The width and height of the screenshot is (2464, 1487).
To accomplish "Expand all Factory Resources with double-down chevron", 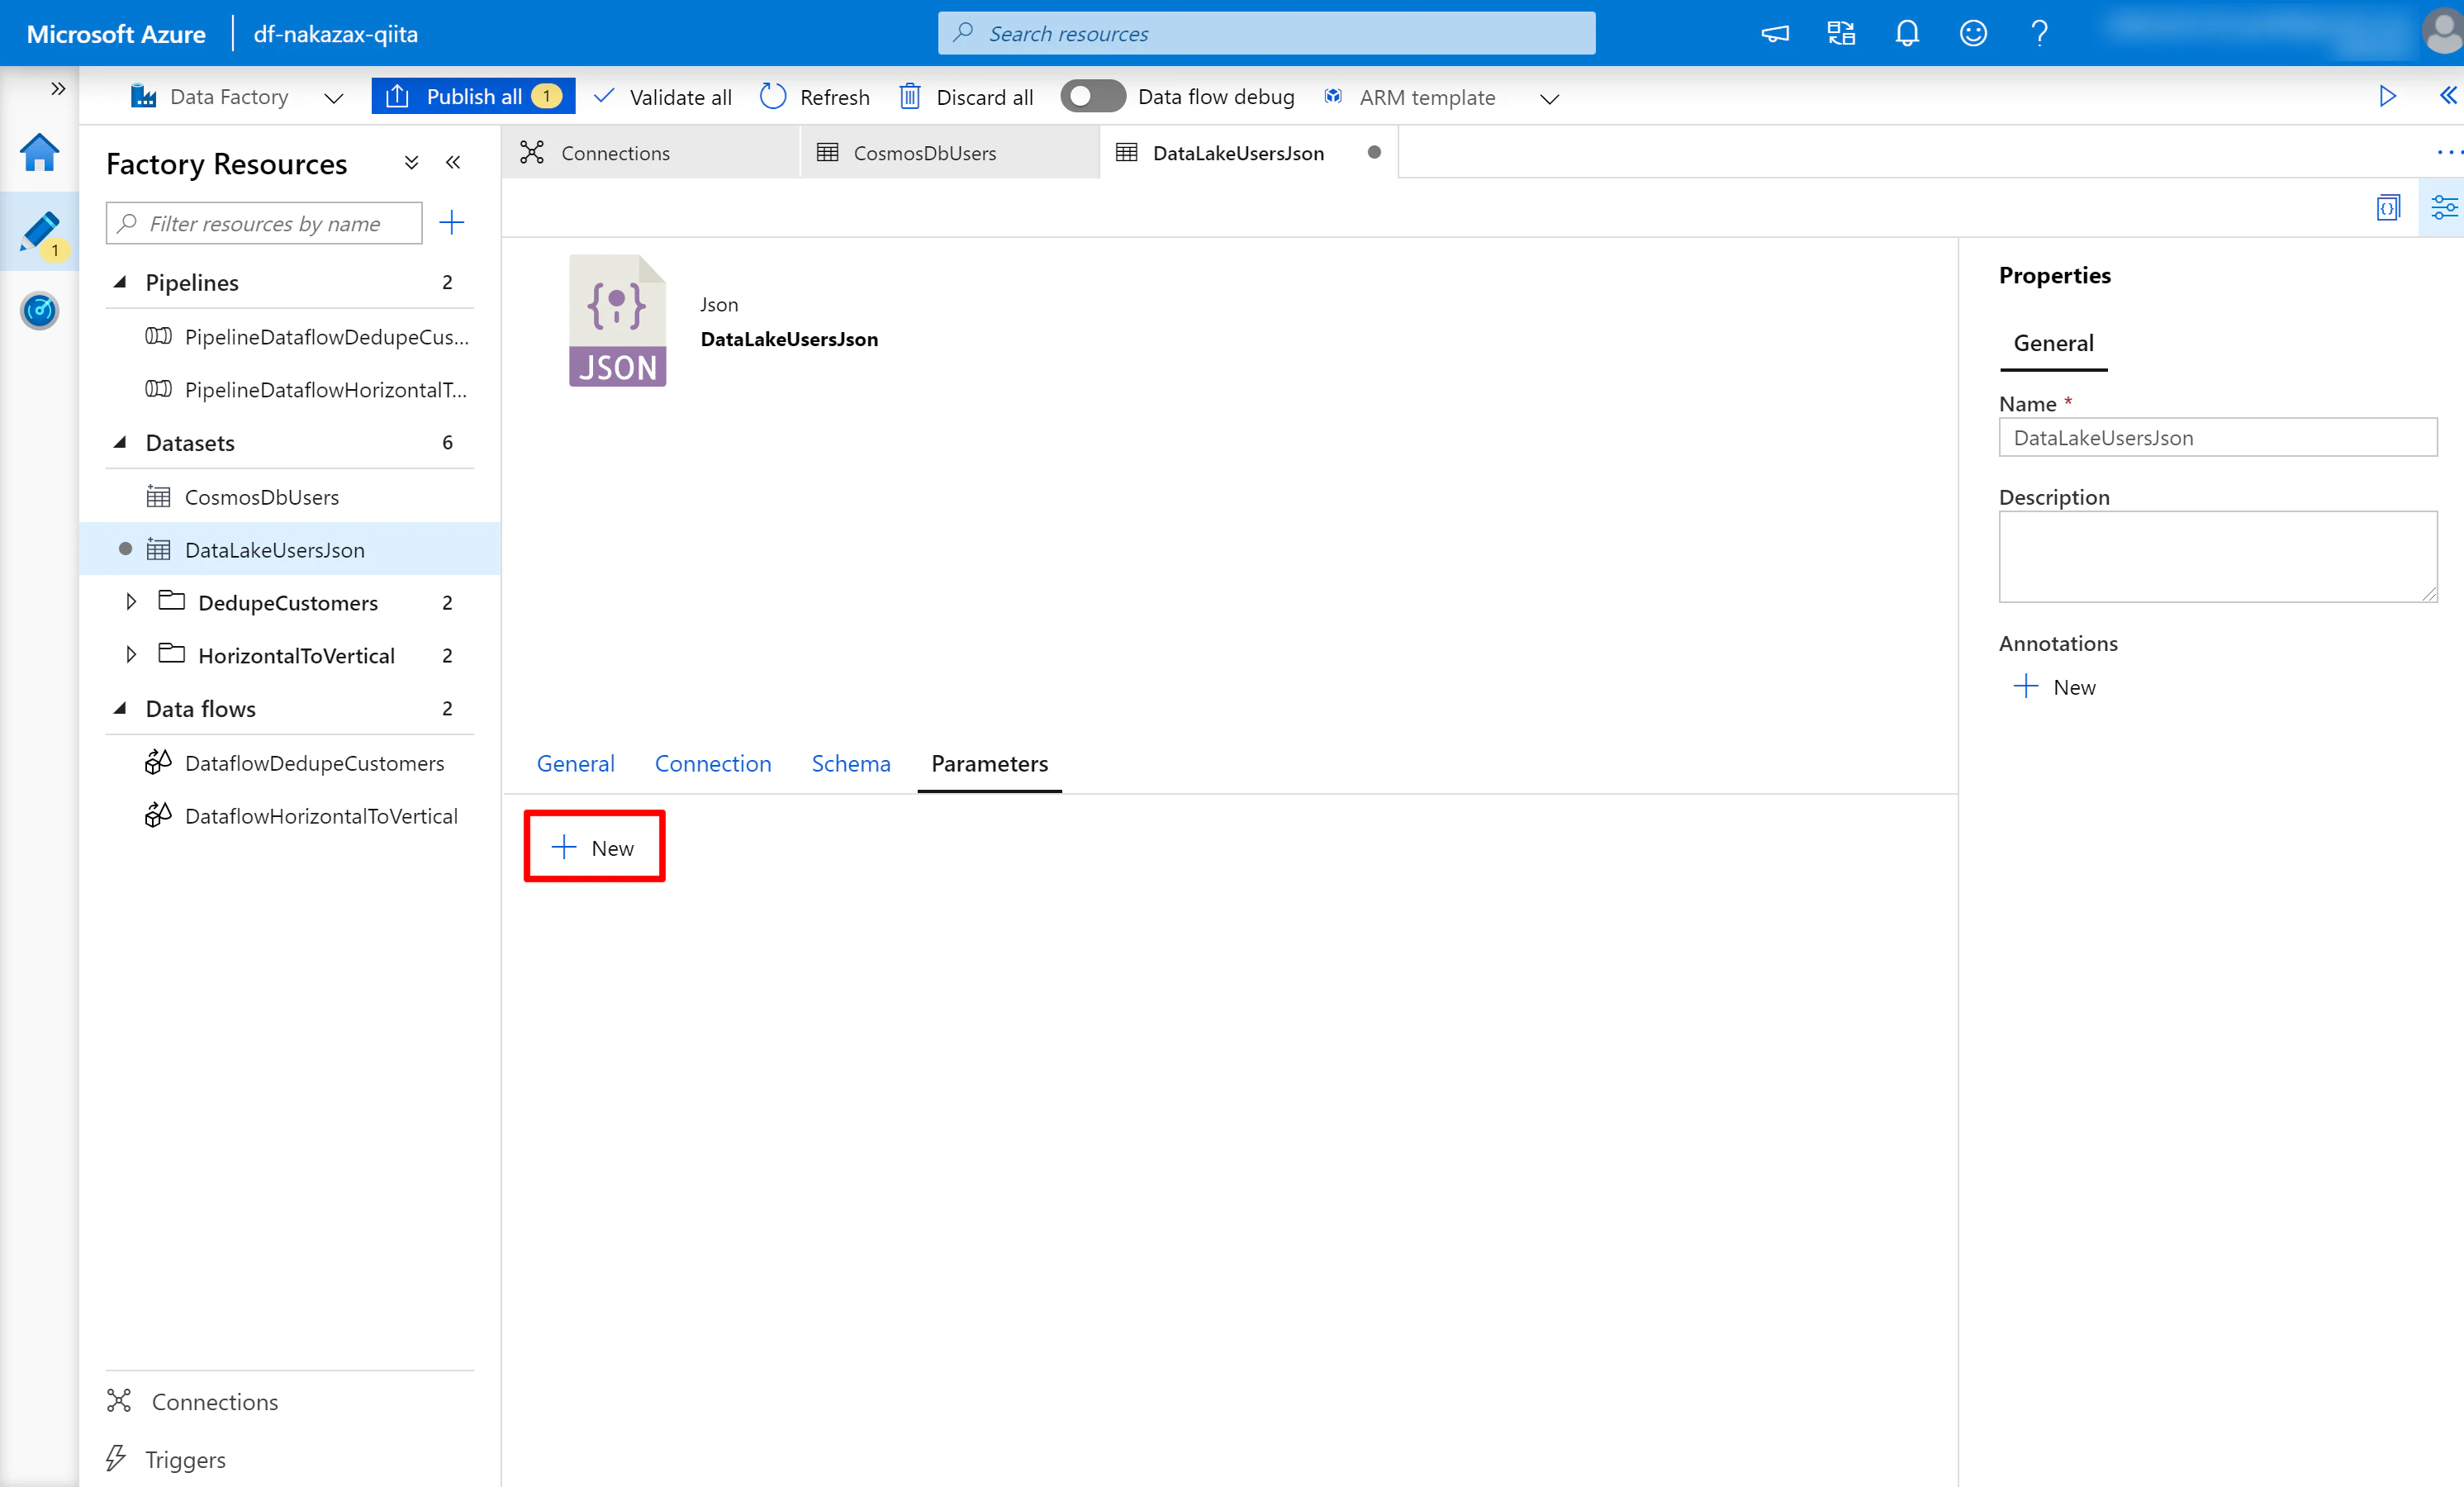I will (x=411, y=162).
